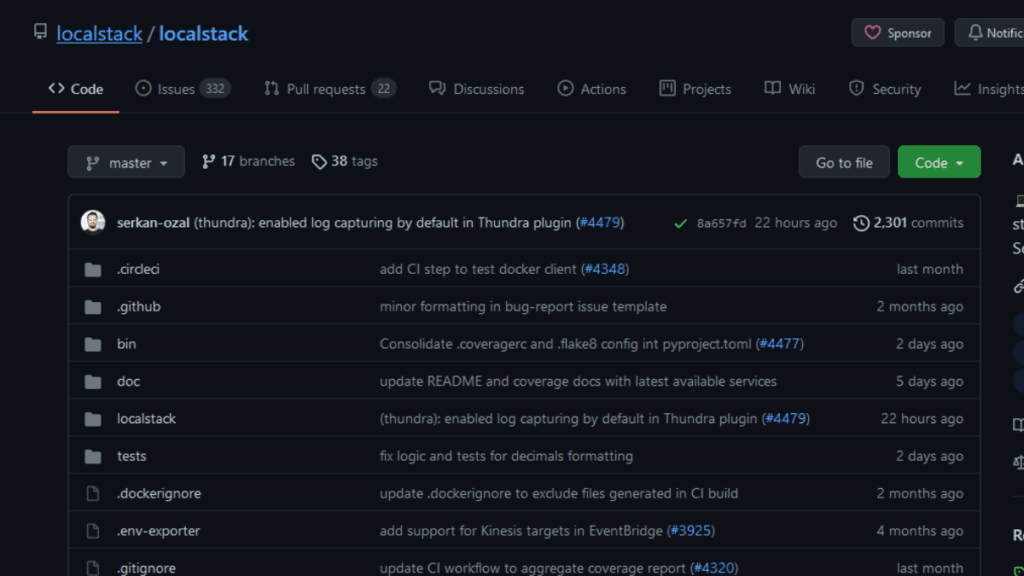Click the Go to file button
The height and width of the screenshot is (576, 1024).
(x=844, y=161)
